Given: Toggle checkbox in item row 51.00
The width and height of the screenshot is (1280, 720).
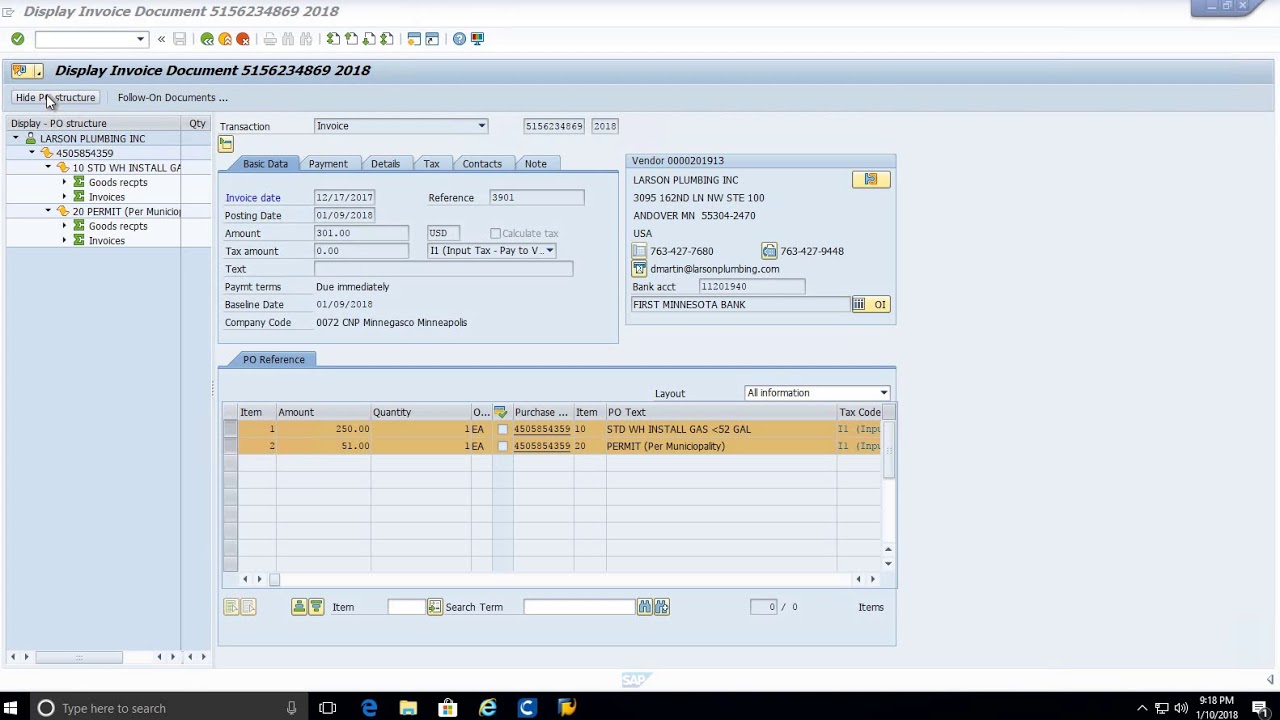Looking at the screenshot, I should pyautogui.click(x=503, y=446).
